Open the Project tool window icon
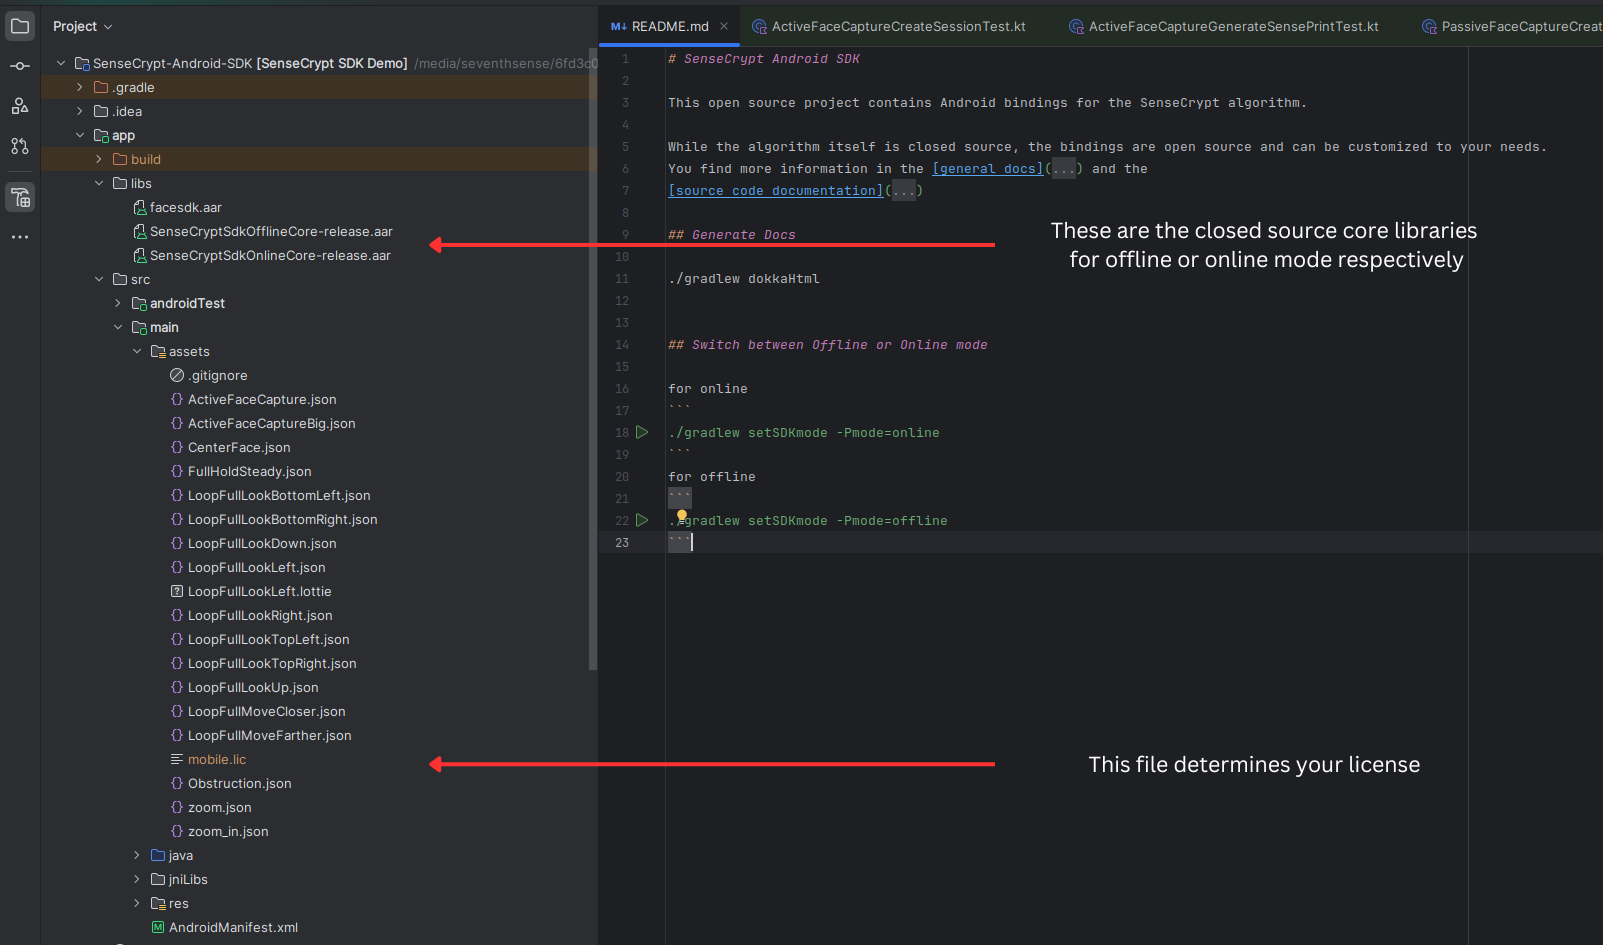The width and height of the screenshot is (1603, 945). [20, 26]
